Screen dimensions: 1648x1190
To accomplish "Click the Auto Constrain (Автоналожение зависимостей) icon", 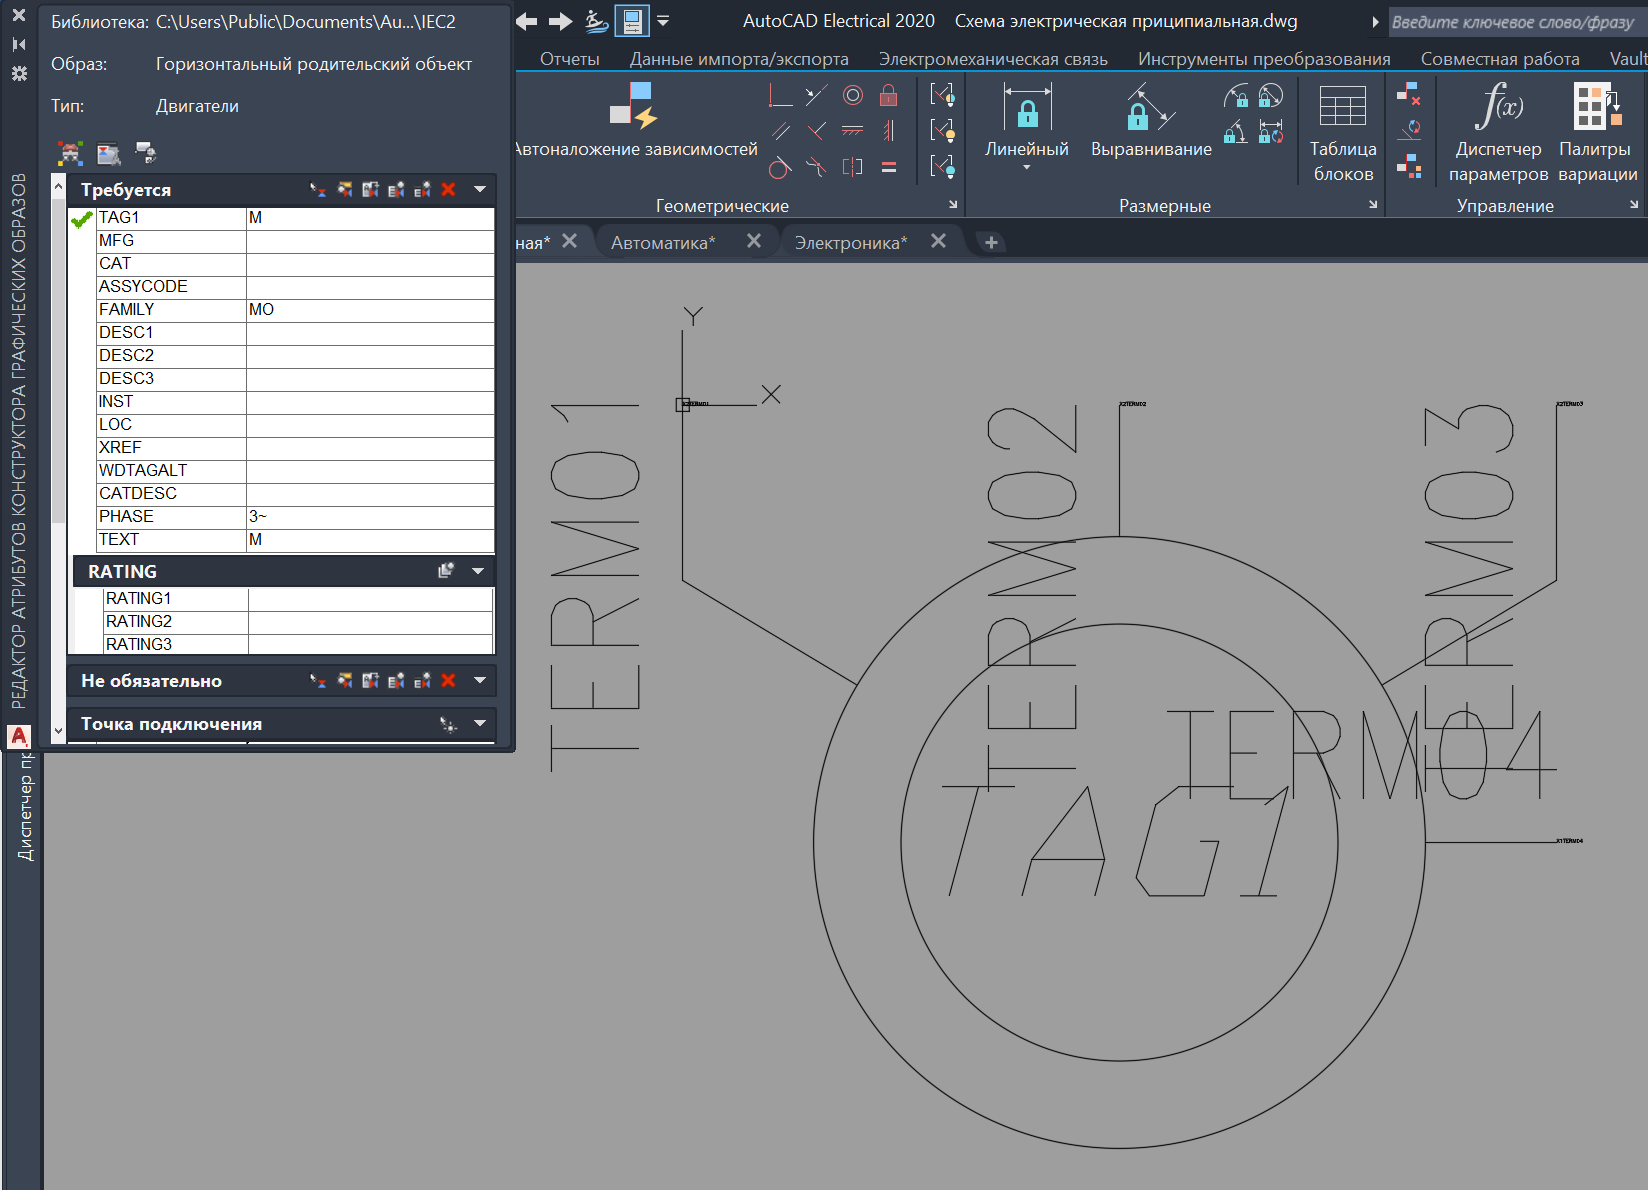I will [x=633, y=106].
